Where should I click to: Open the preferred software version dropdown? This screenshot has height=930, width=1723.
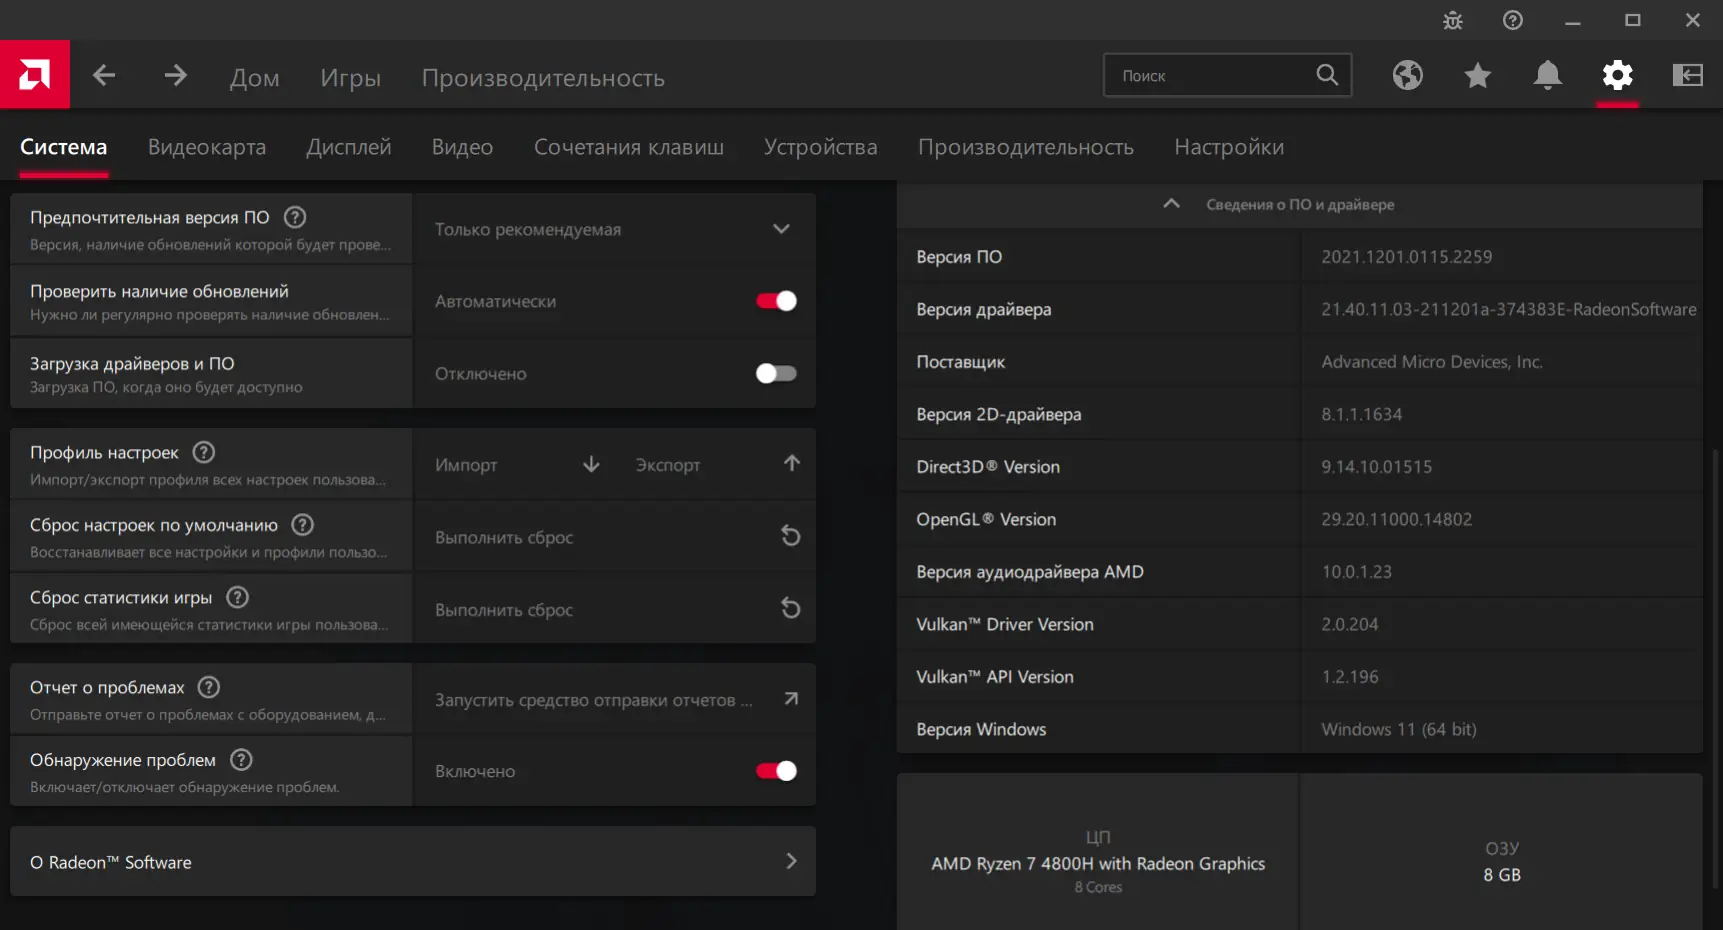614,229
